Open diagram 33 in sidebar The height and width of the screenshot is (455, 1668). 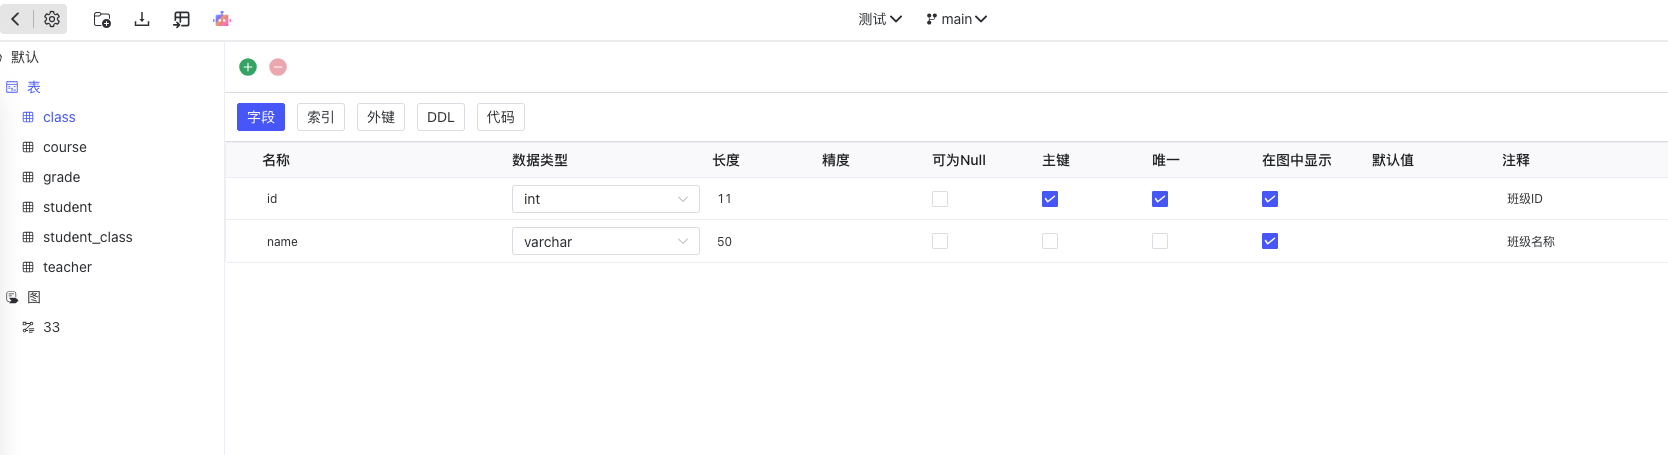point(51,327)
